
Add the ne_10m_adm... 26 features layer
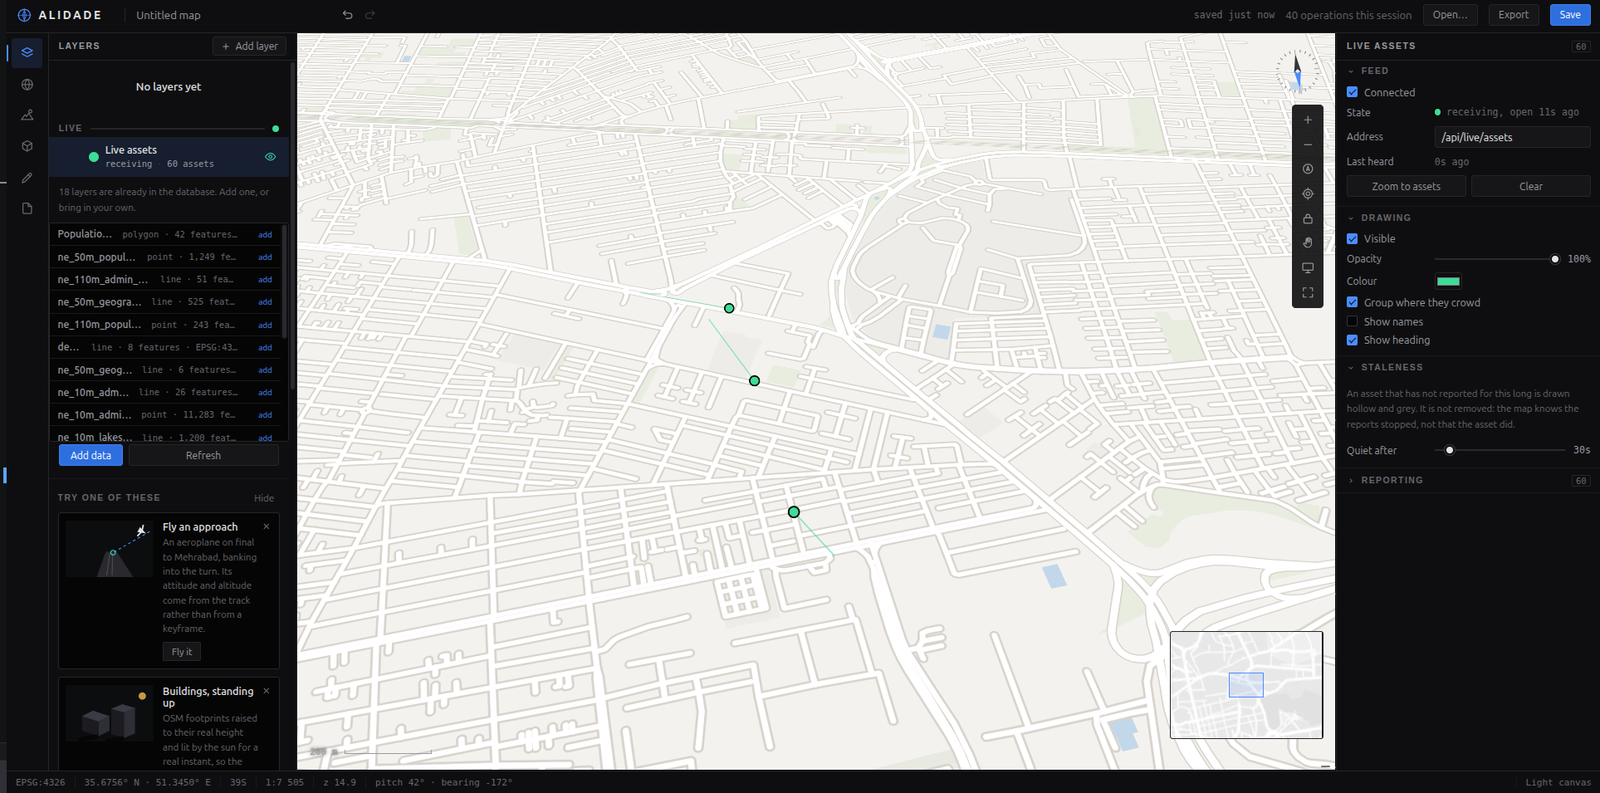(x=265, y=393)
